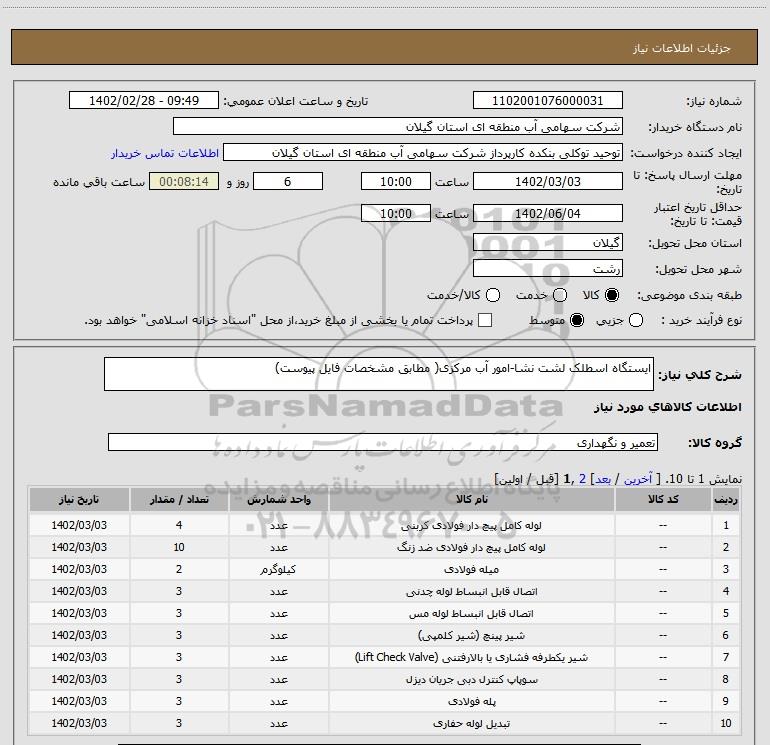Click column header تعداد / مقدار
The image size is (770, 745).
(x=179, y=499)
